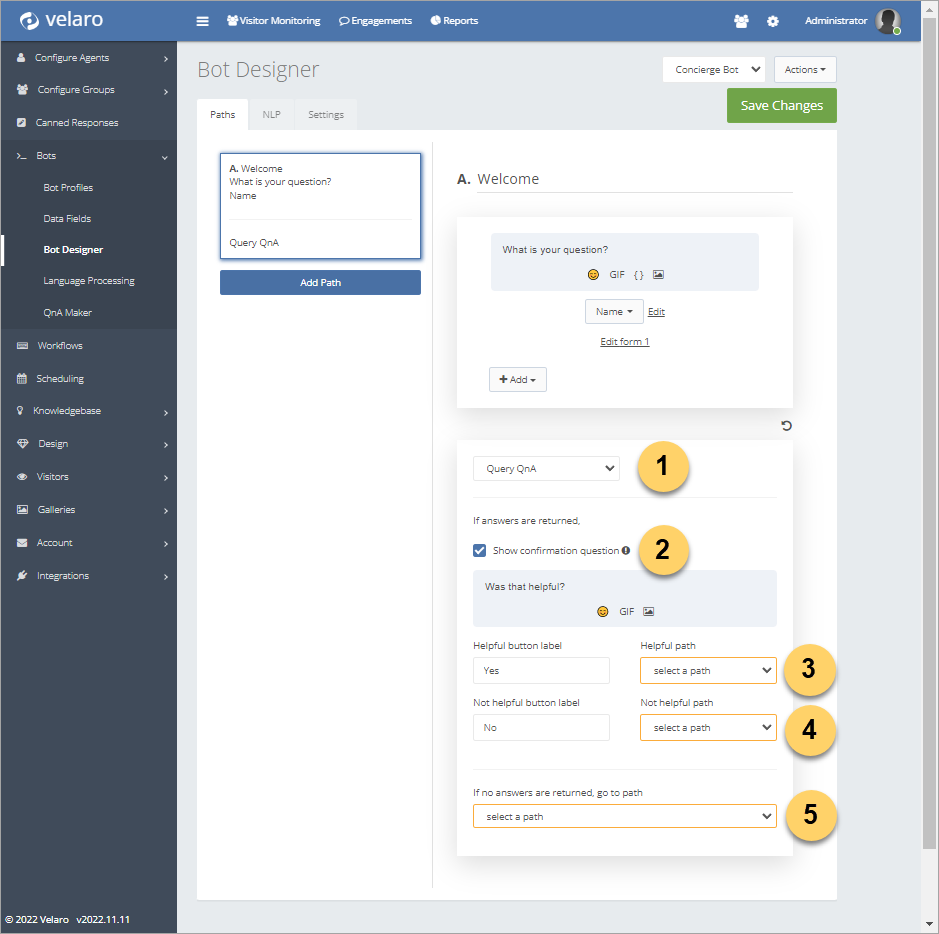Click the Add Path button
This screenshot has width=939, height=934.
[x=320, y=283]
